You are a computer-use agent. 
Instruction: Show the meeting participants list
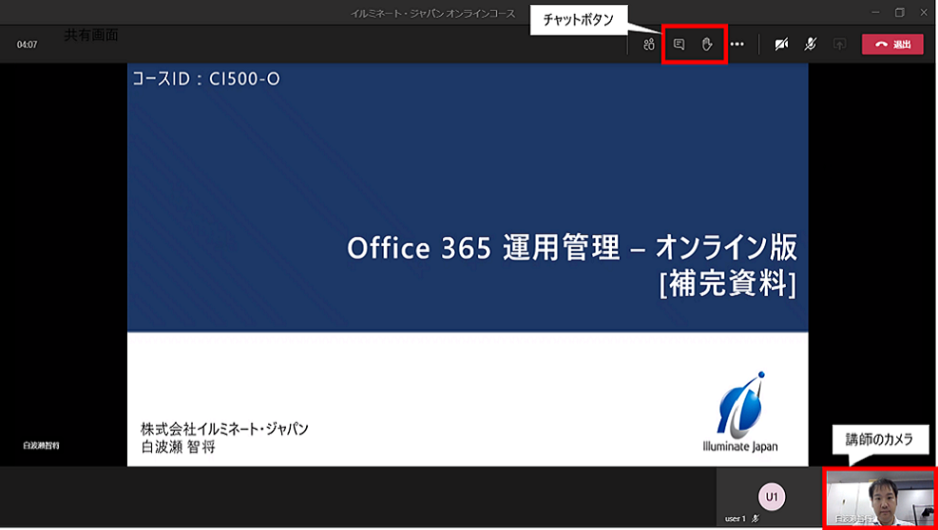(x=648, y=44)
